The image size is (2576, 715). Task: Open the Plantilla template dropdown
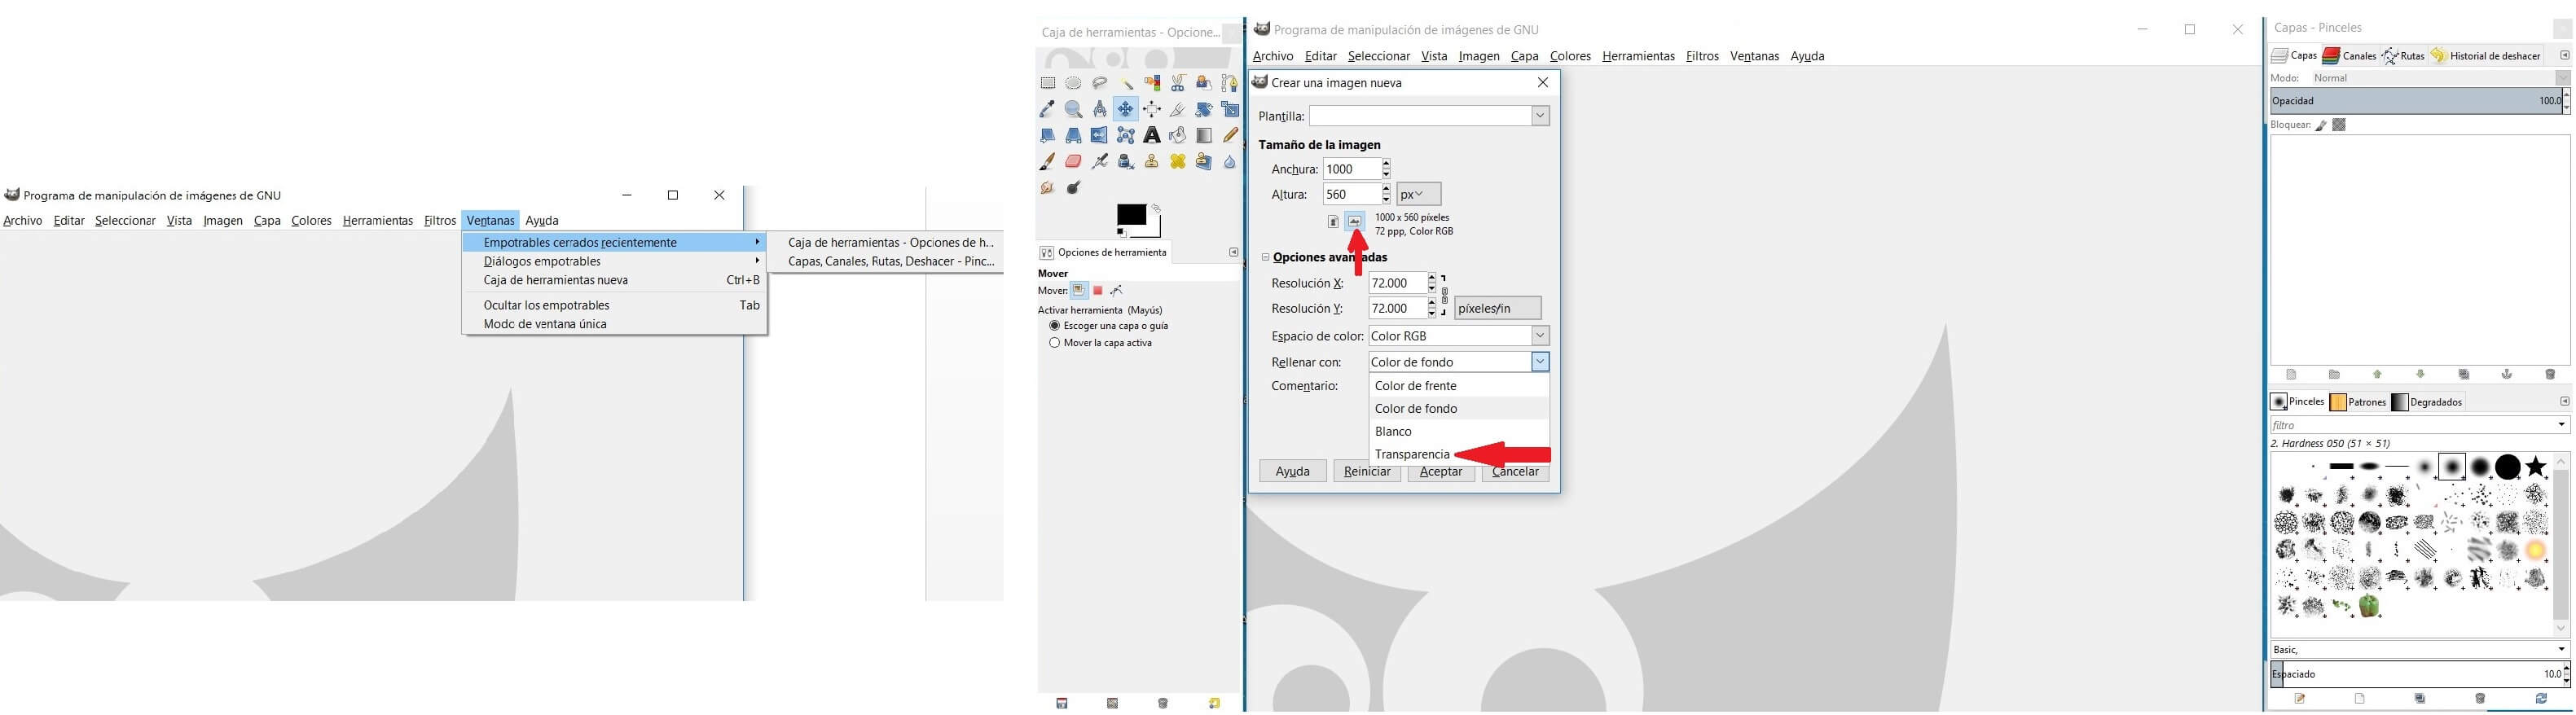(x=1430, y=116)
